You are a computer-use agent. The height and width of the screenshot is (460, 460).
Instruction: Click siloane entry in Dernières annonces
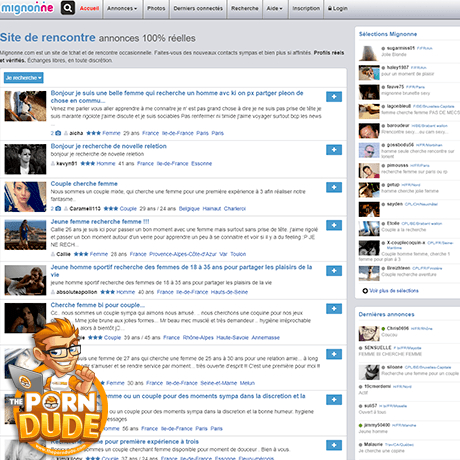click(x=395, y=367)
